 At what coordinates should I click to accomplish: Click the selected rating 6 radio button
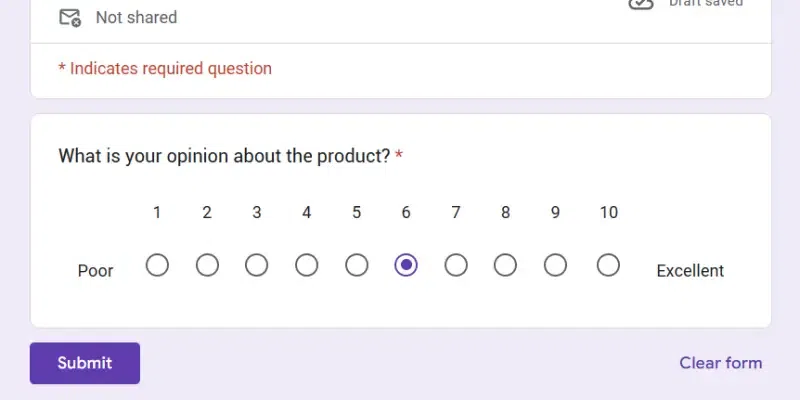pyautogui.click(x=406, y=265)
